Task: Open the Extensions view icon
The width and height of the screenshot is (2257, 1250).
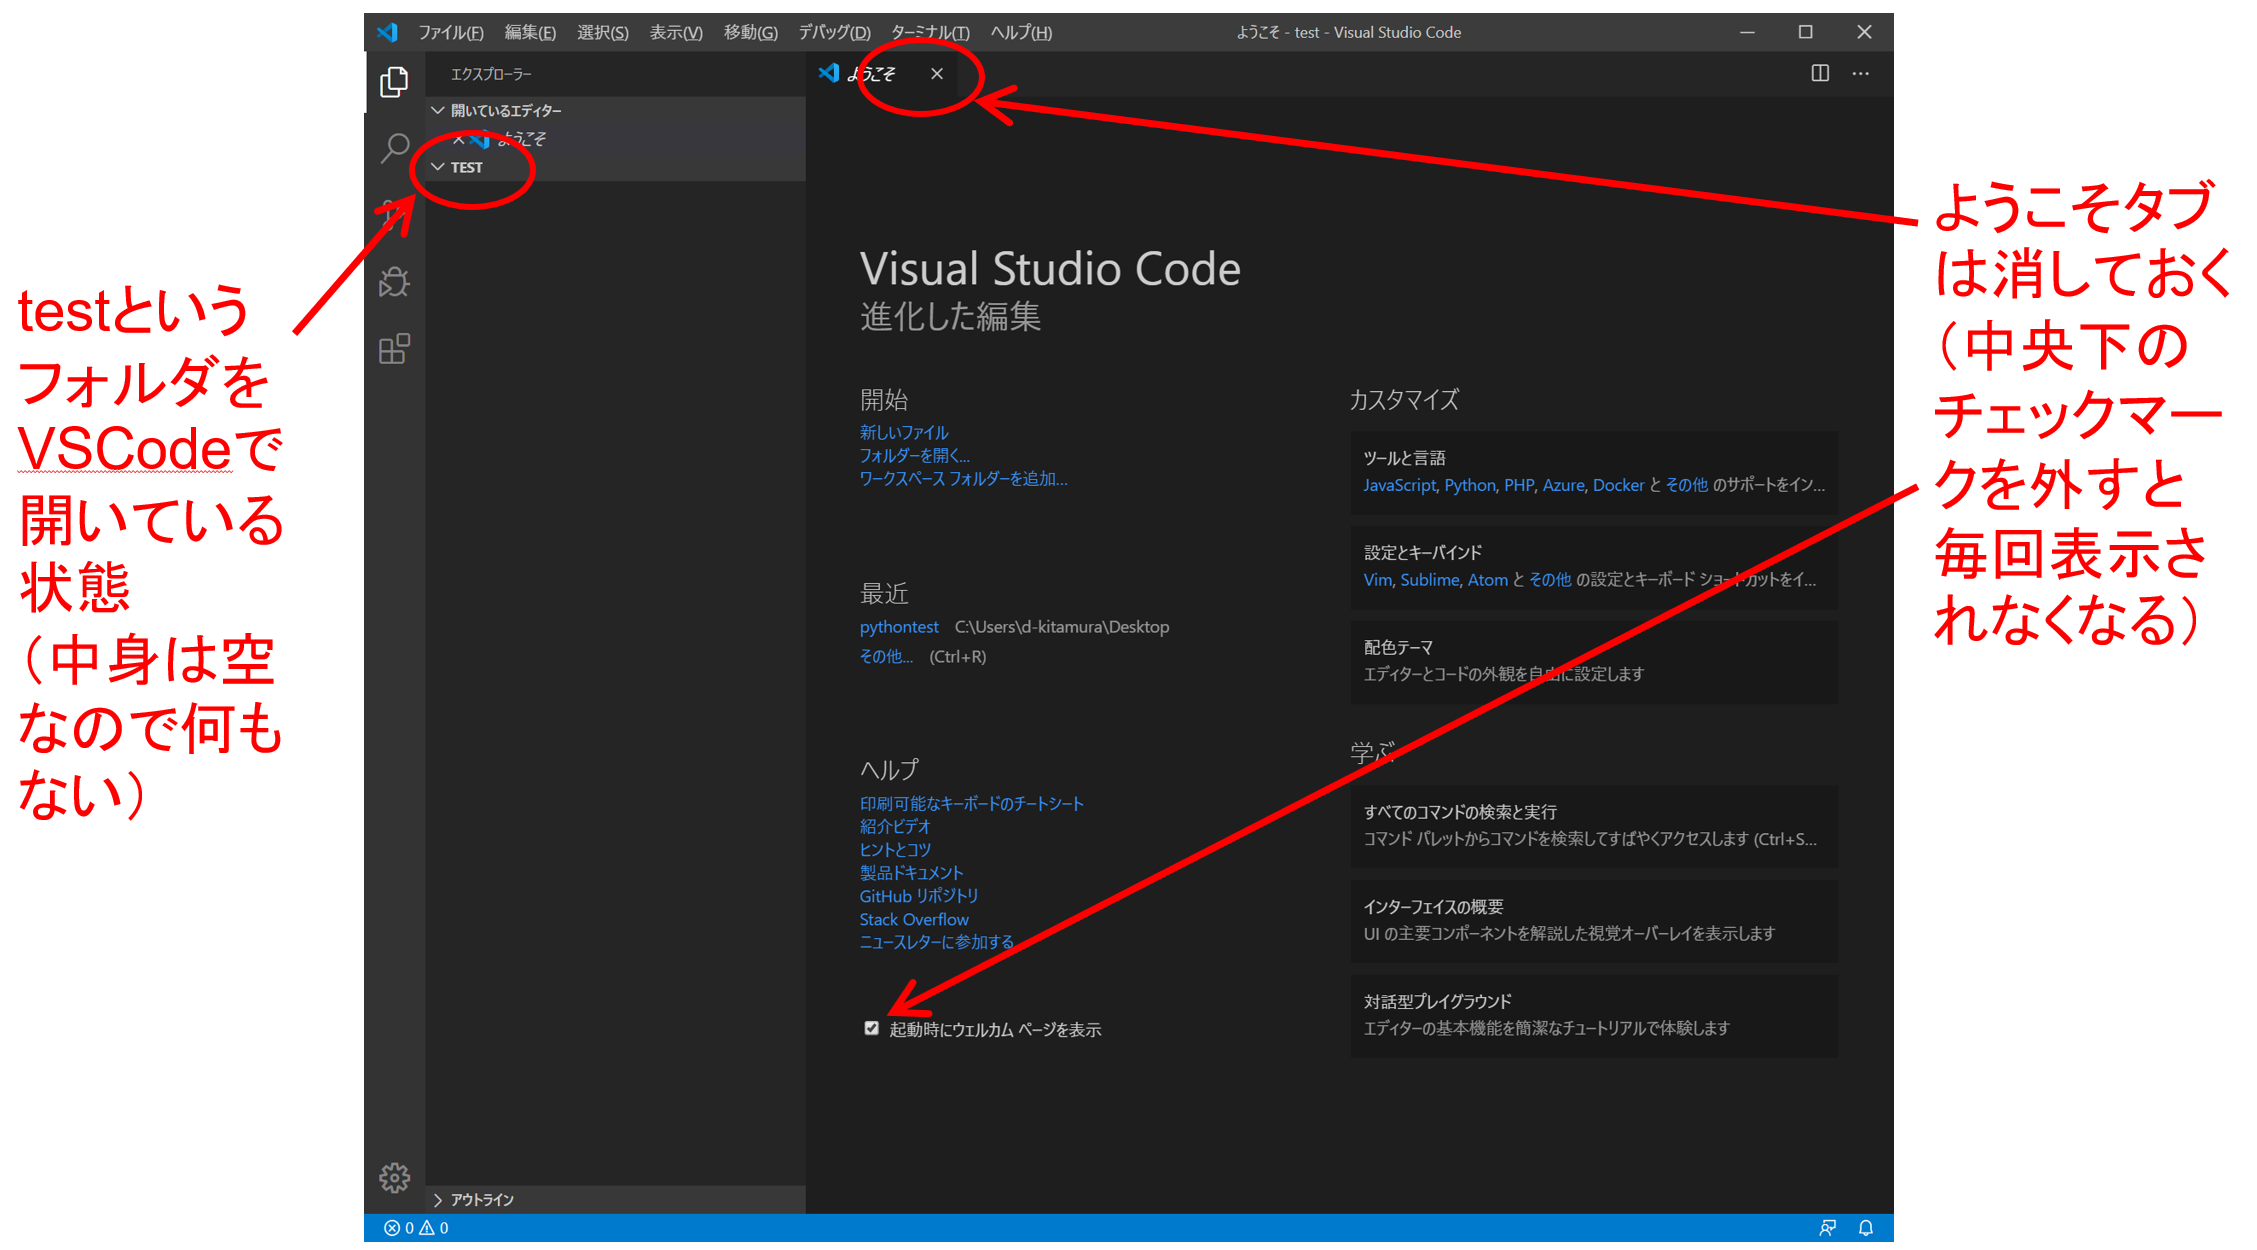Action: pos(394,349)
